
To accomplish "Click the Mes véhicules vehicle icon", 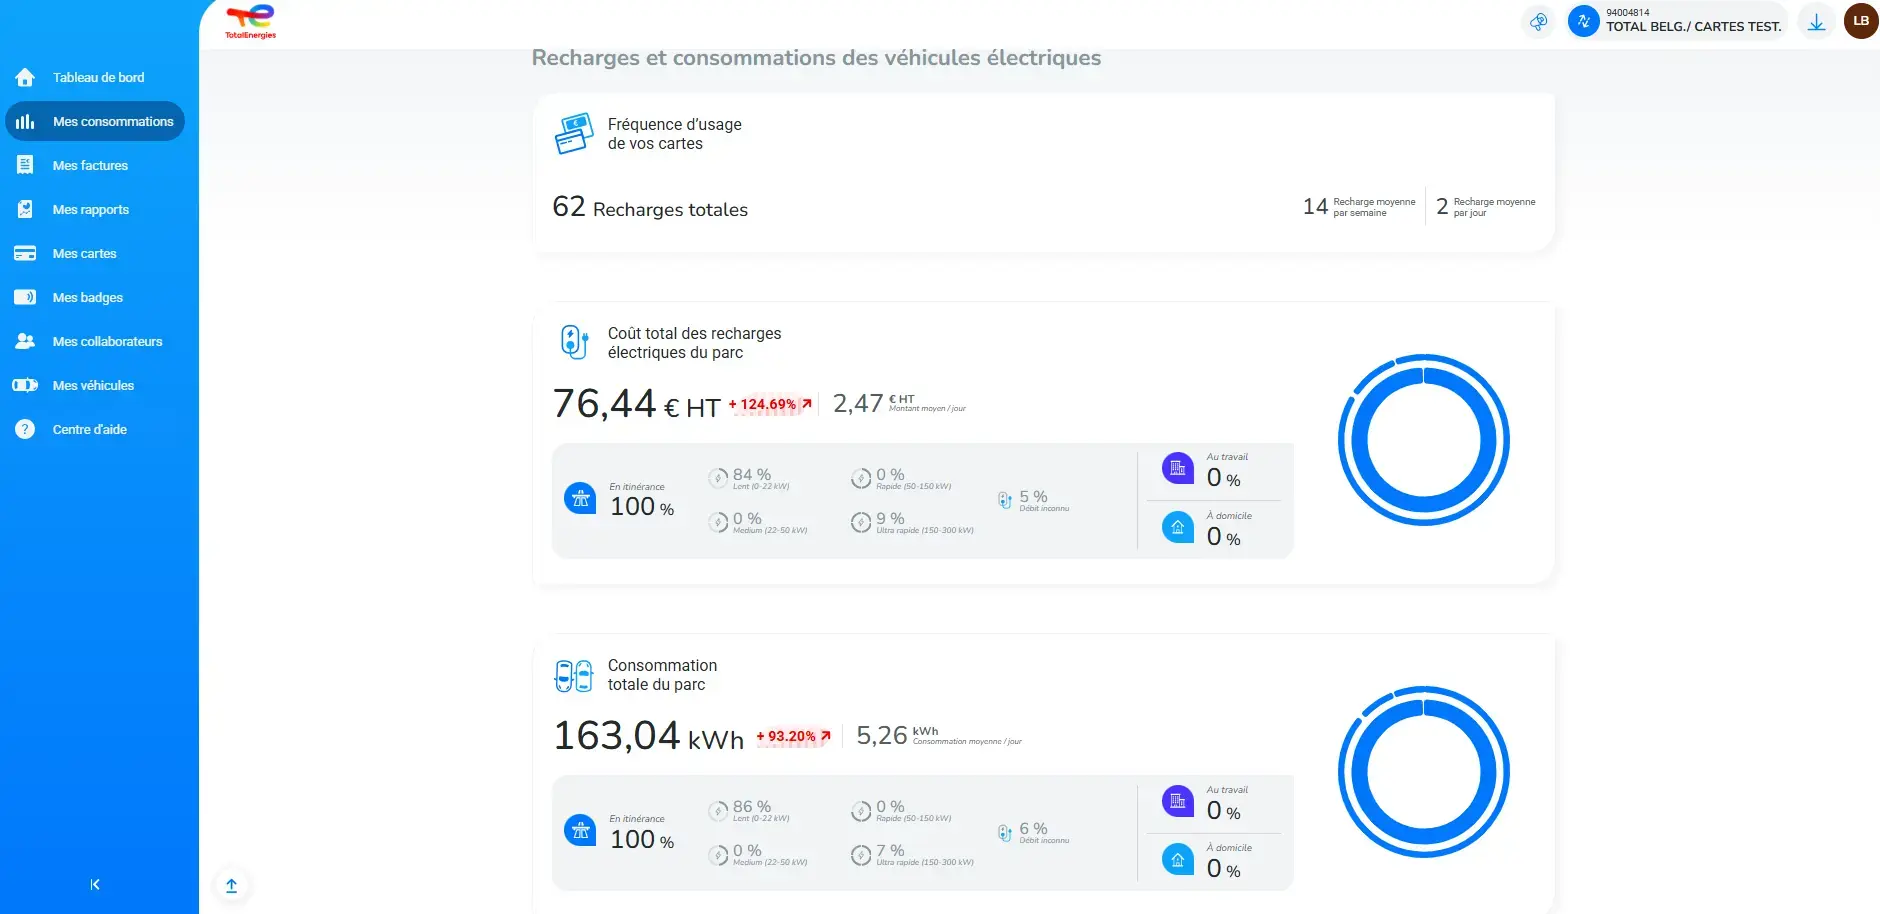I will tap(24, 384).
